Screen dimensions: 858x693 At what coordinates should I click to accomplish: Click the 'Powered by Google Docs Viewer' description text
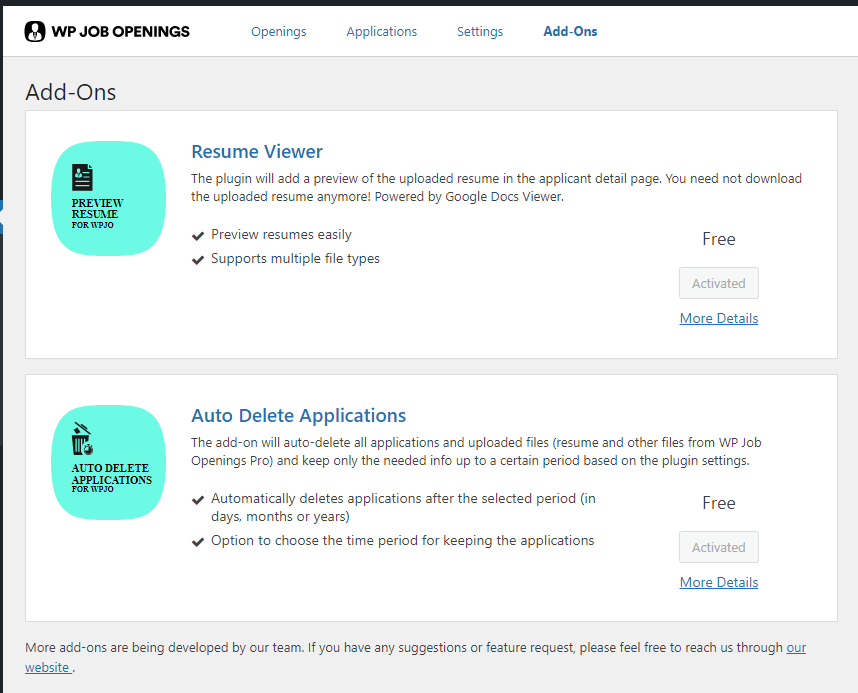[x=469, y=197]
